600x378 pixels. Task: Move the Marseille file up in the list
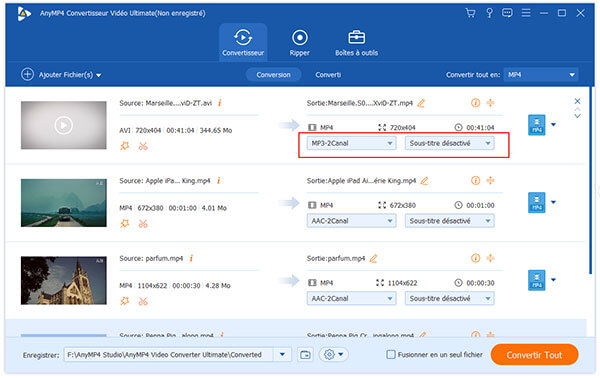577,109
